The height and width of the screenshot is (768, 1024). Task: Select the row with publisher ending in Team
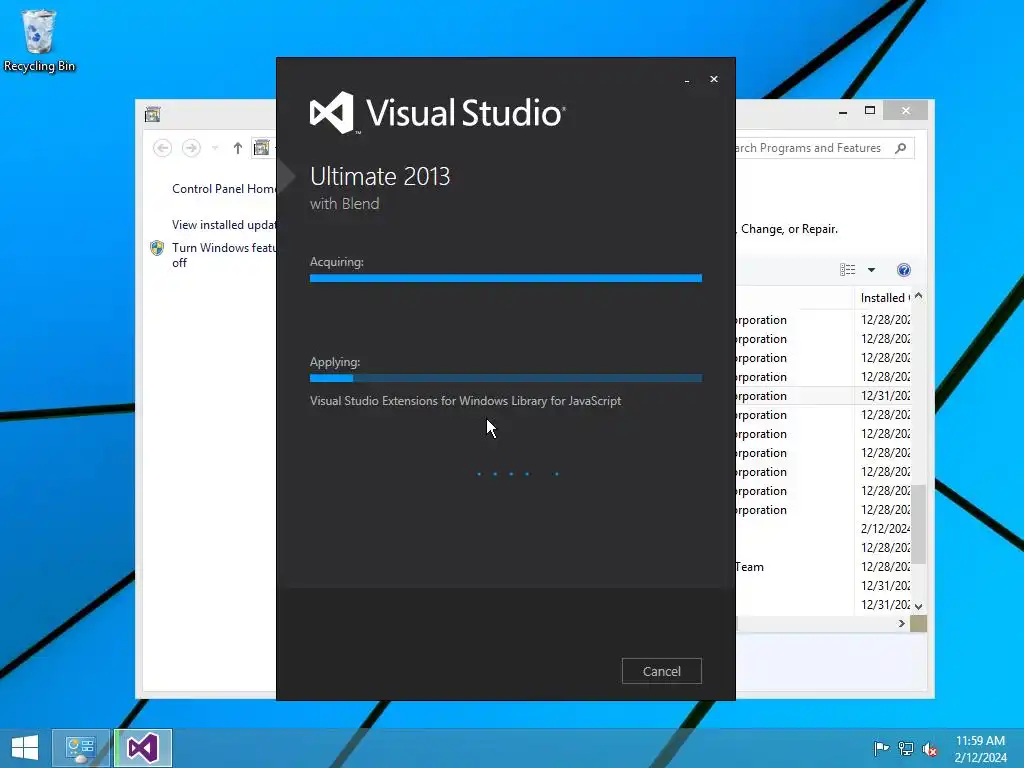click(x=823, y=567)
